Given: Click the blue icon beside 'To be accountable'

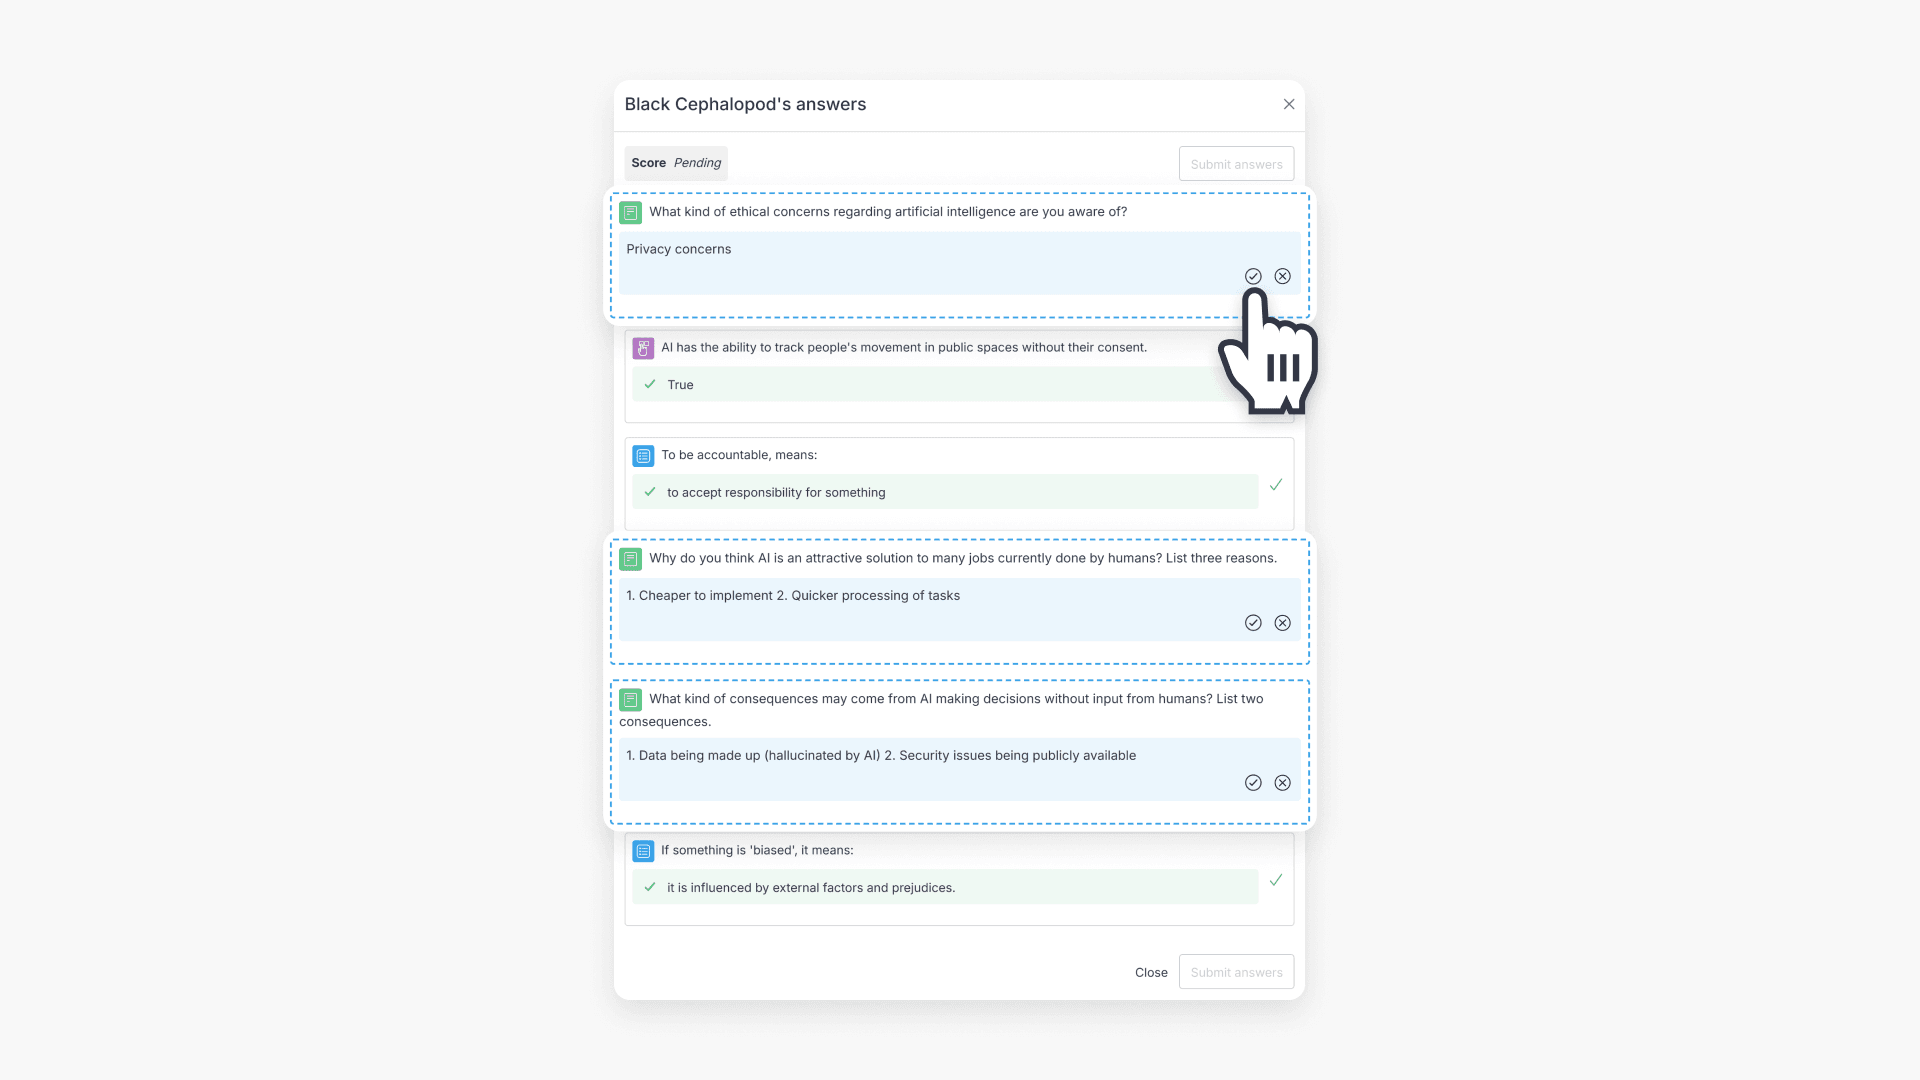Looking at the screenshot, I should coord(643,456).
